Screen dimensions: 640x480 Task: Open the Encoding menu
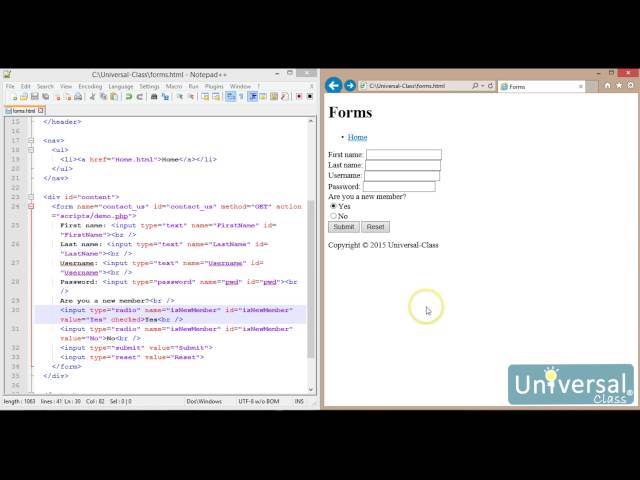[x=90, y=87]
